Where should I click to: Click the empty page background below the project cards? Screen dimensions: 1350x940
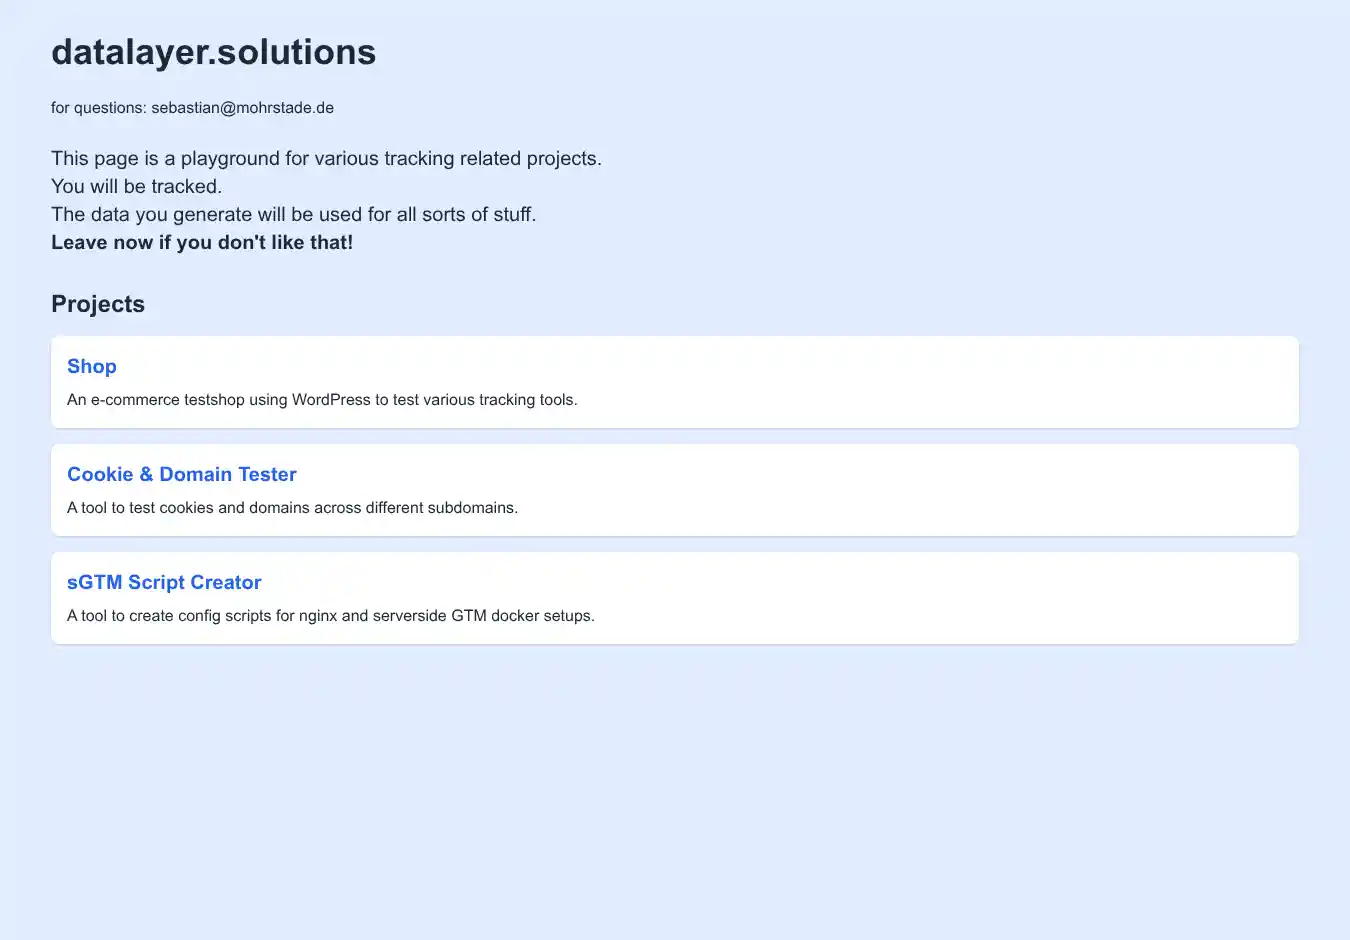675,790
